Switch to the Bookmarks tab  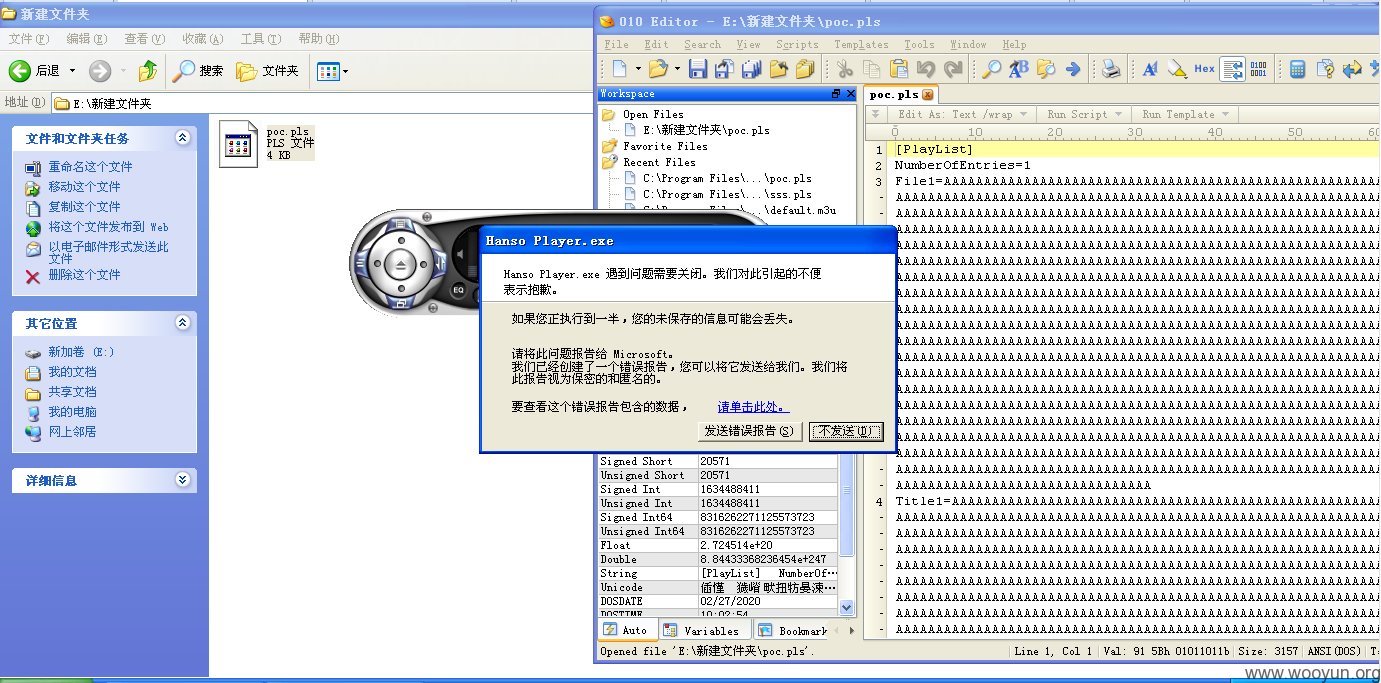[793, 630]
